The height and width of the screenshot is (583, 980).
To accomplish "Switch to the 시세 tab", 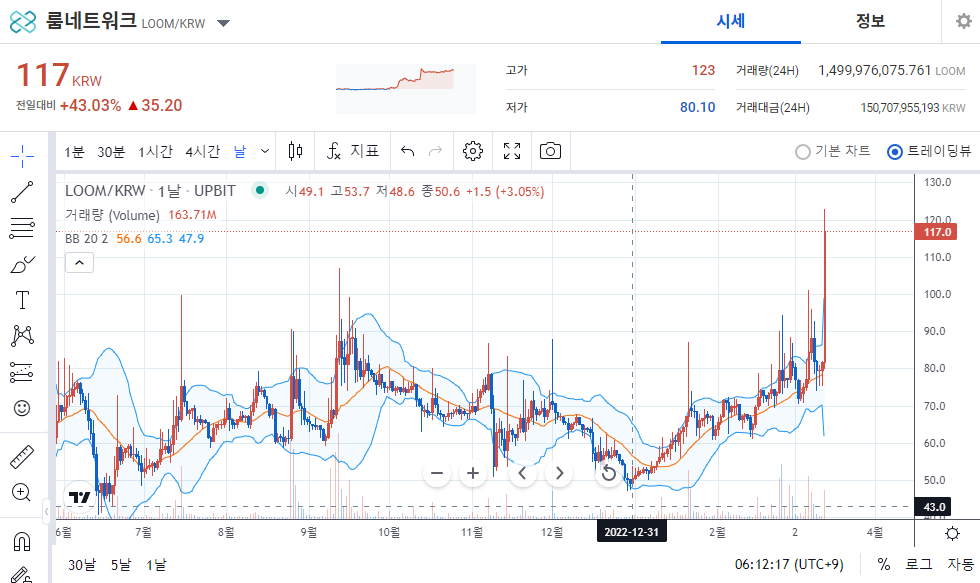I will pyautogui.click(x=731, y=21).
